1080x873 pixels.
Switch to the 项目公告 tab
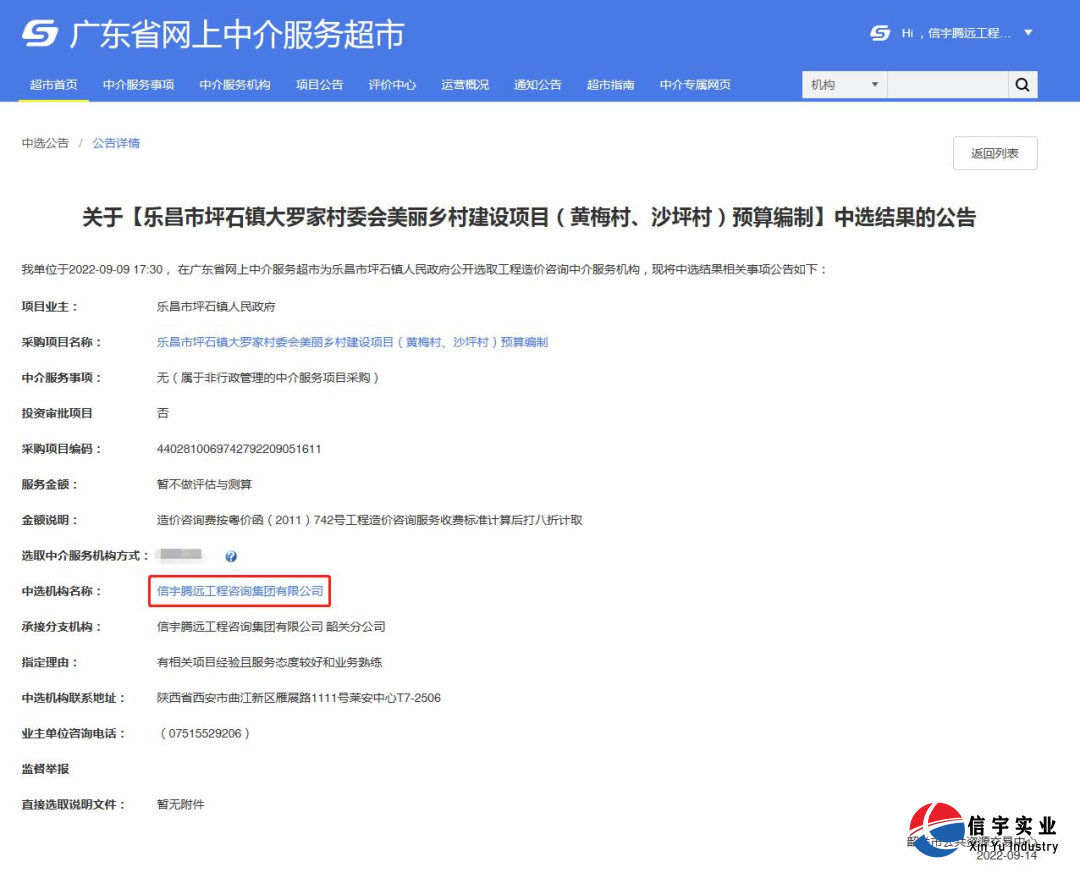318,85
